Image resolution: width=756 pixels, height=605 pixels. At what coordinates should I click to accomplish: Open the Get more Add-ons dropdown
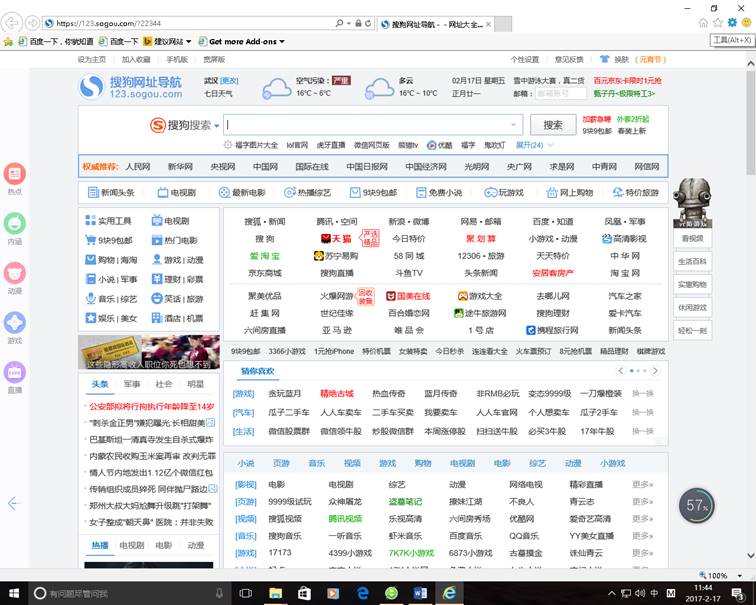point(243,41)
